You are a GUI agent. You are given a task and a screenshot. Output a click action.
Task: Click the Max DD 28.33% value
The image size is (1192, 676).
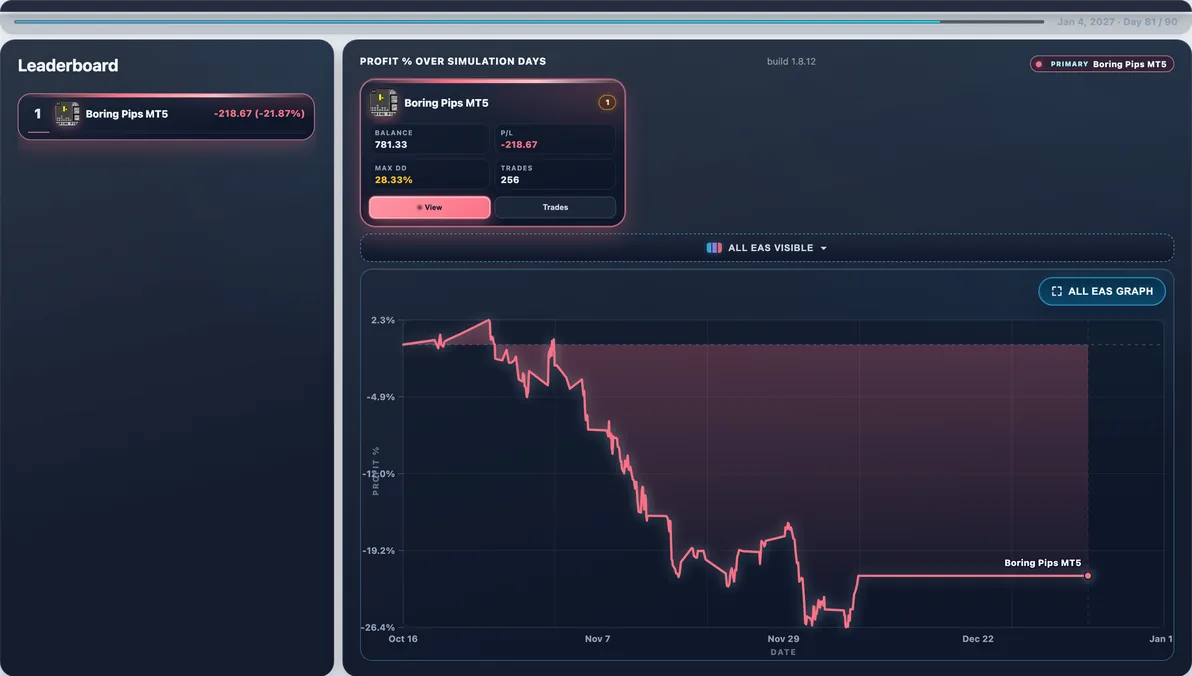click(x=393, y=180)
